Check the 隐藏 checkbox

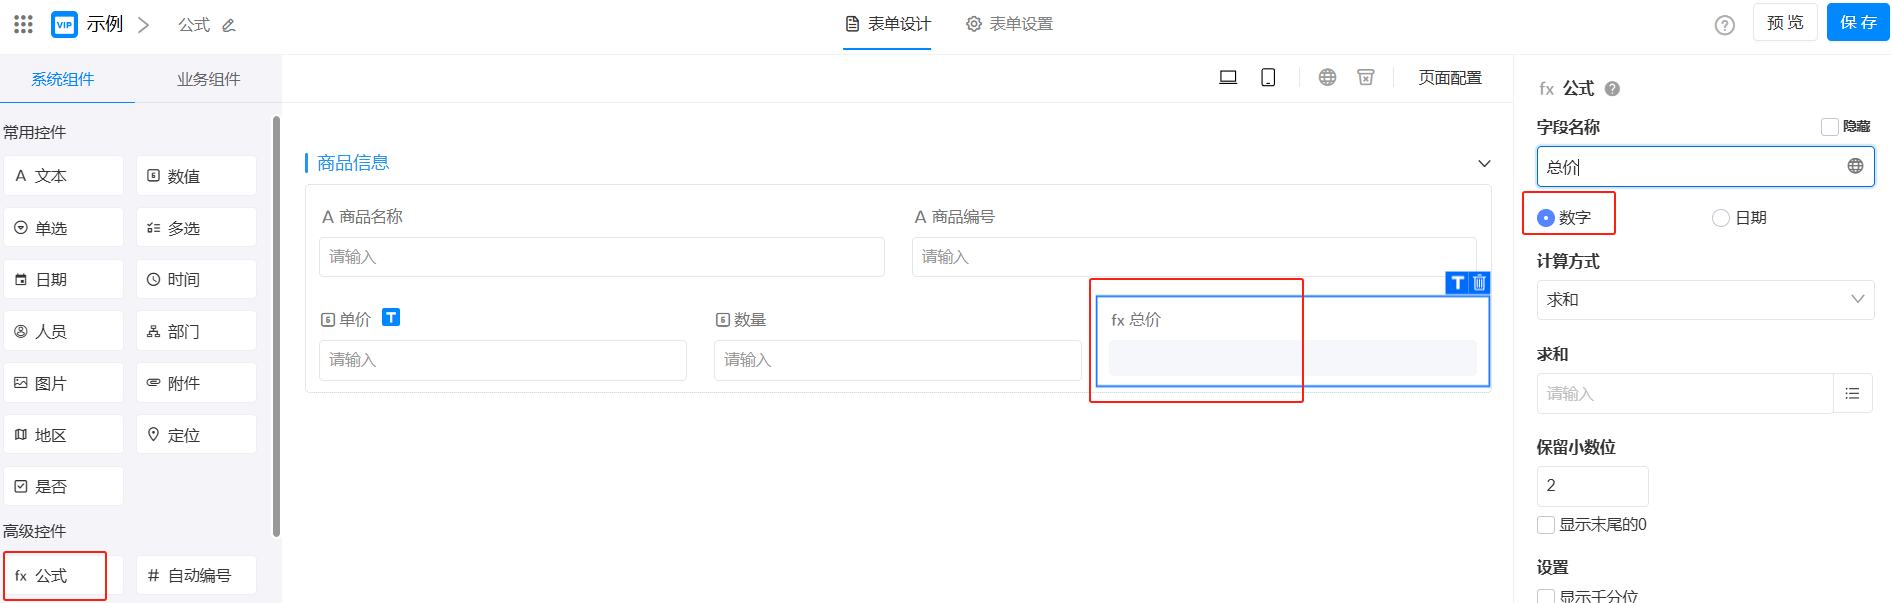pos(1830,127)
